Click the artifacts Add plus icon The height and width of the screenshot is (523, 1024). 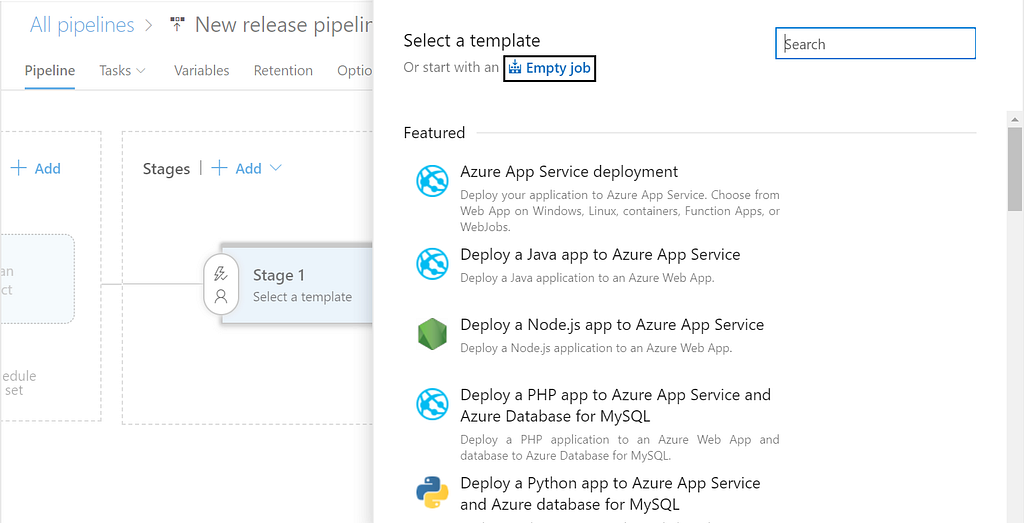point(19,168)
